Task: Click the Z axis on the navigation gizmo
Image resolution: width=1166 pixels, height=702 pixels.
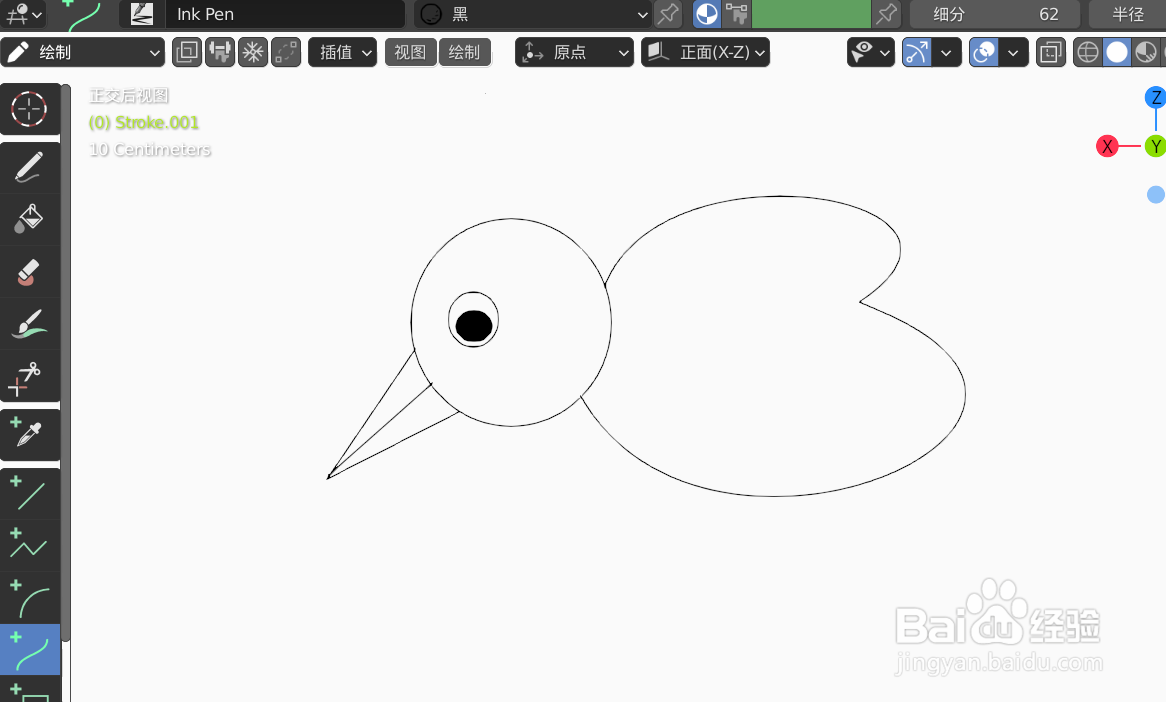Action: (1156, 97)
